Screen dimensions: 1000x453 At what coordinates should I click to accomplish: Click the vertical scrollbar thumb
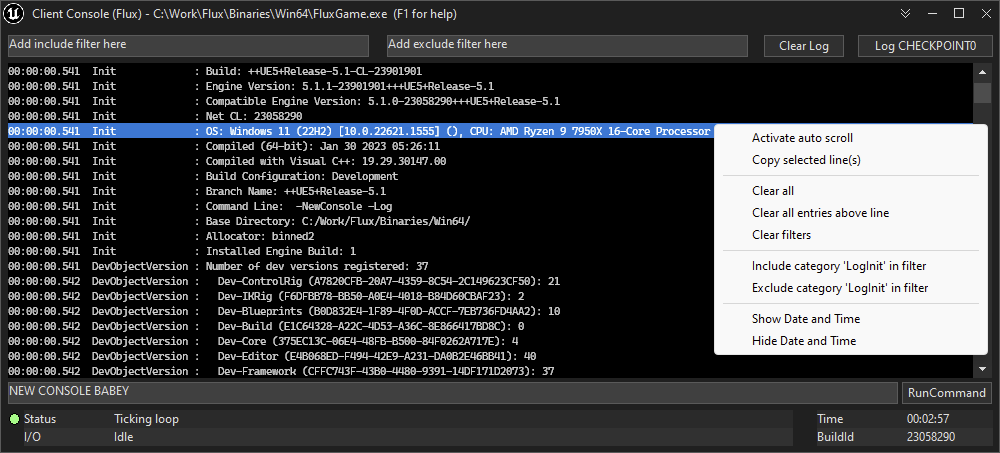(x=983, y=93)
